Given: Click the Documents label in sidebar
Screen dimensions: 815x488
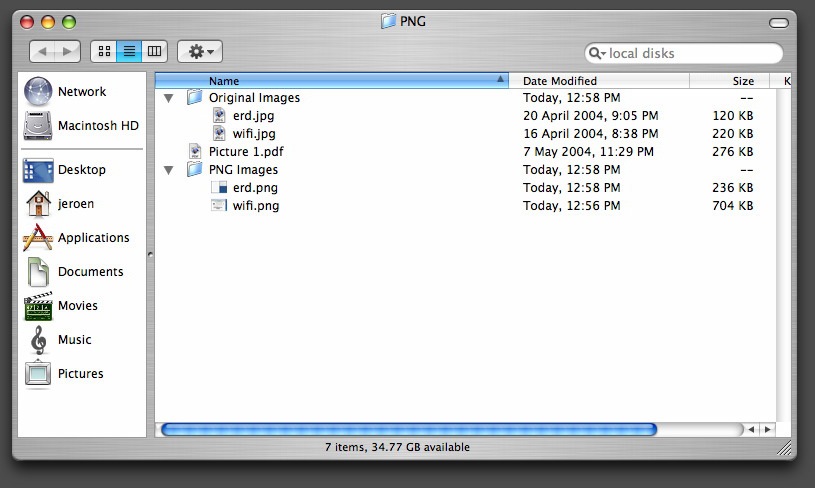Looking at the screenshot, I should coord(90,272).
